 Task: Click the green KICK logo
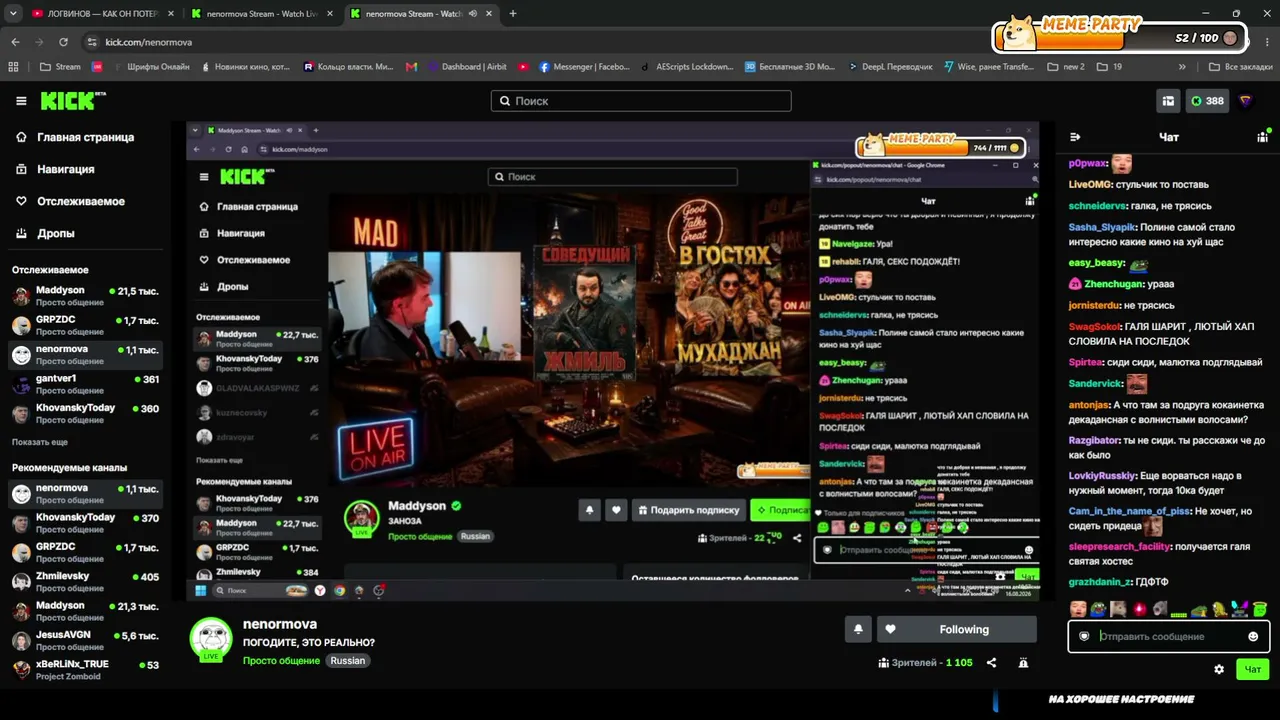tap(73, 101)
